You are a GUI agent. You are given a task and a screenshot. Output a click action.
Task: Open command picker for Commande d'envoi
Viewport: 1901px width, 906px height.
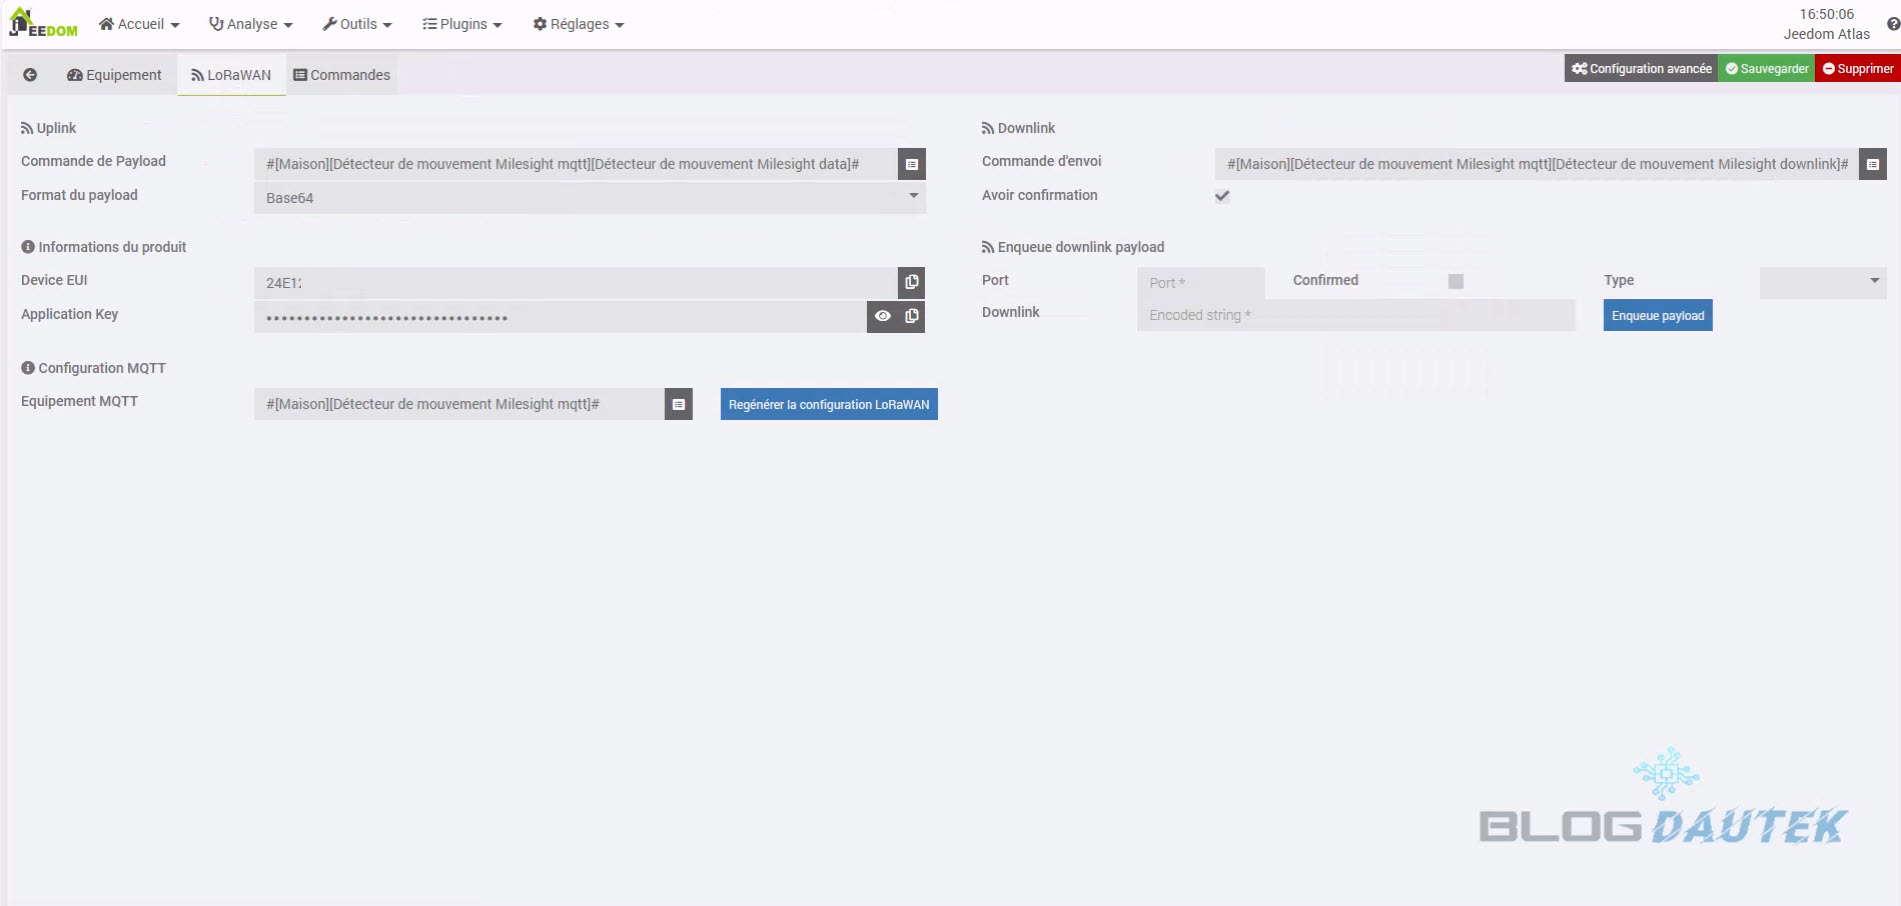tap(1872, 164)
